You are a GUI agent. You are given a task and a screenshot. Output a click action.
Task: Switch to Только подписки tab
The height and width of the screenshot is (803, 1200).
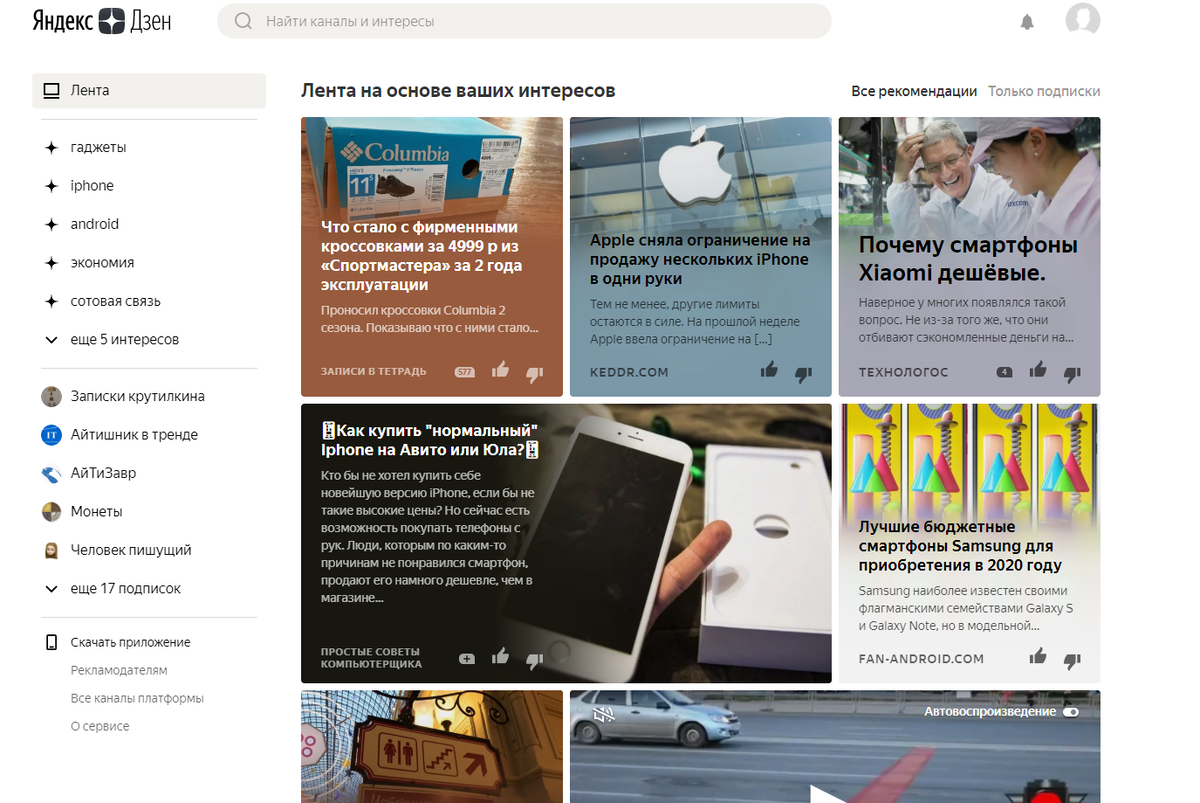(1044, 91)
